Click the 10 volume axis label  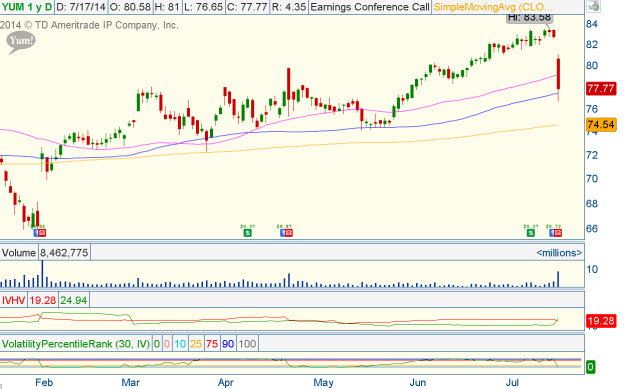pyautogui.click(x=592, y=269)
